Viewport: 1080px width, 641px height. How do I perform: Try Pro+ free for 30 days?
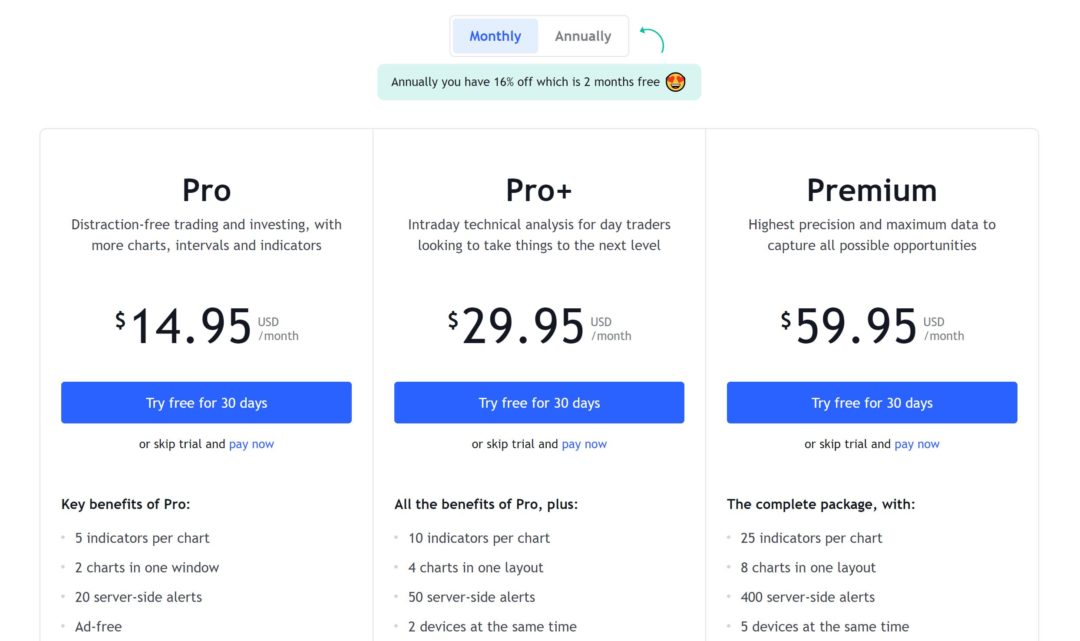[539, 402]
